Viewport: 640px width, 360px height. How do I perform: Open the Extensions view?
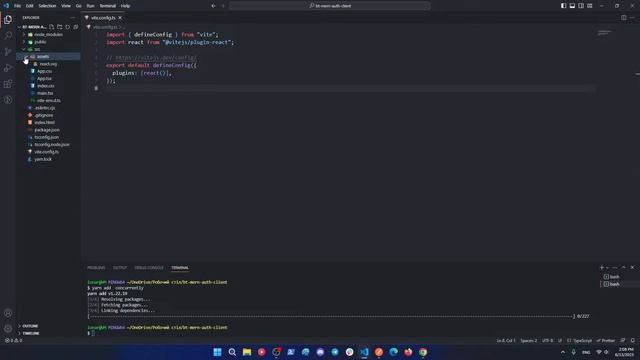(8, 84)
